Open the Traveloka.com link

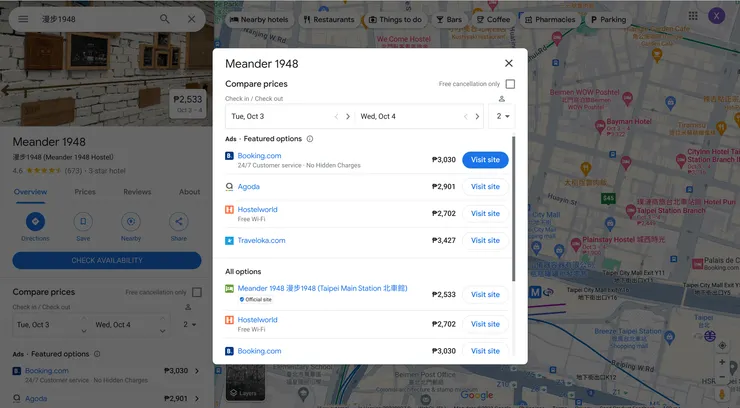[x=261, y=241]
